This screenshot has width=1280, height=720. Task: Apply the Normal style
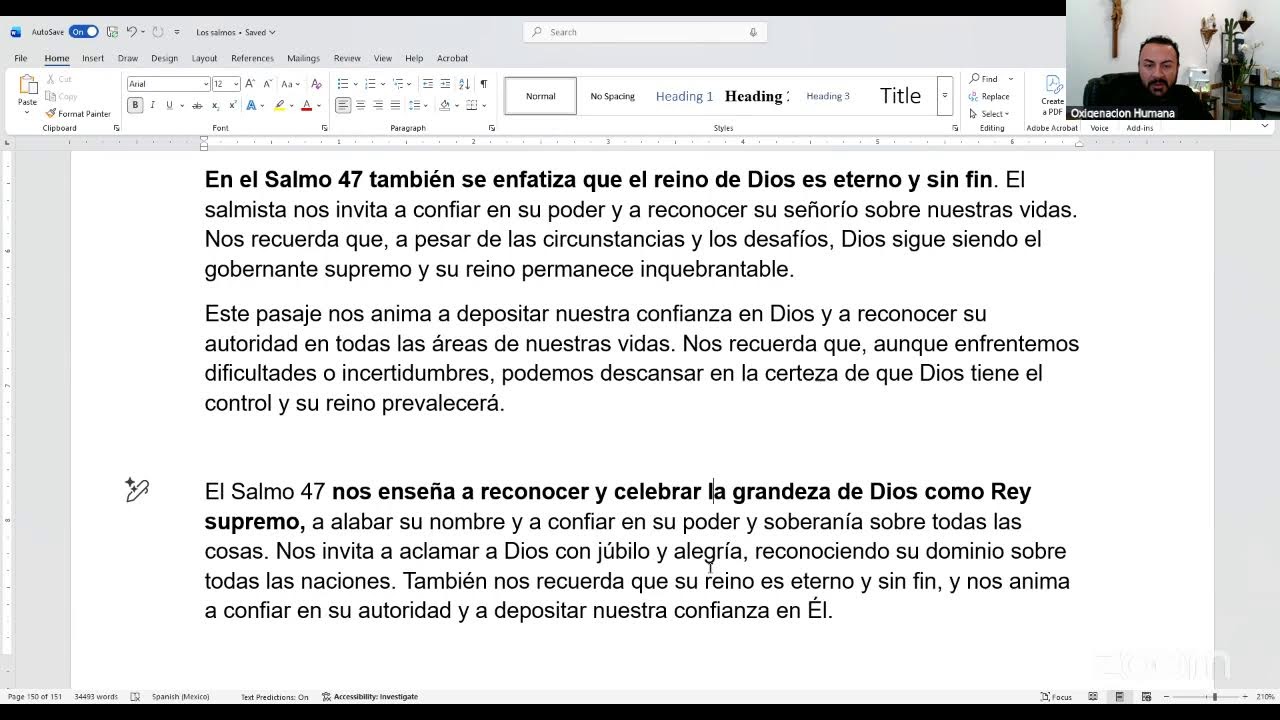[x=540, y=96]
